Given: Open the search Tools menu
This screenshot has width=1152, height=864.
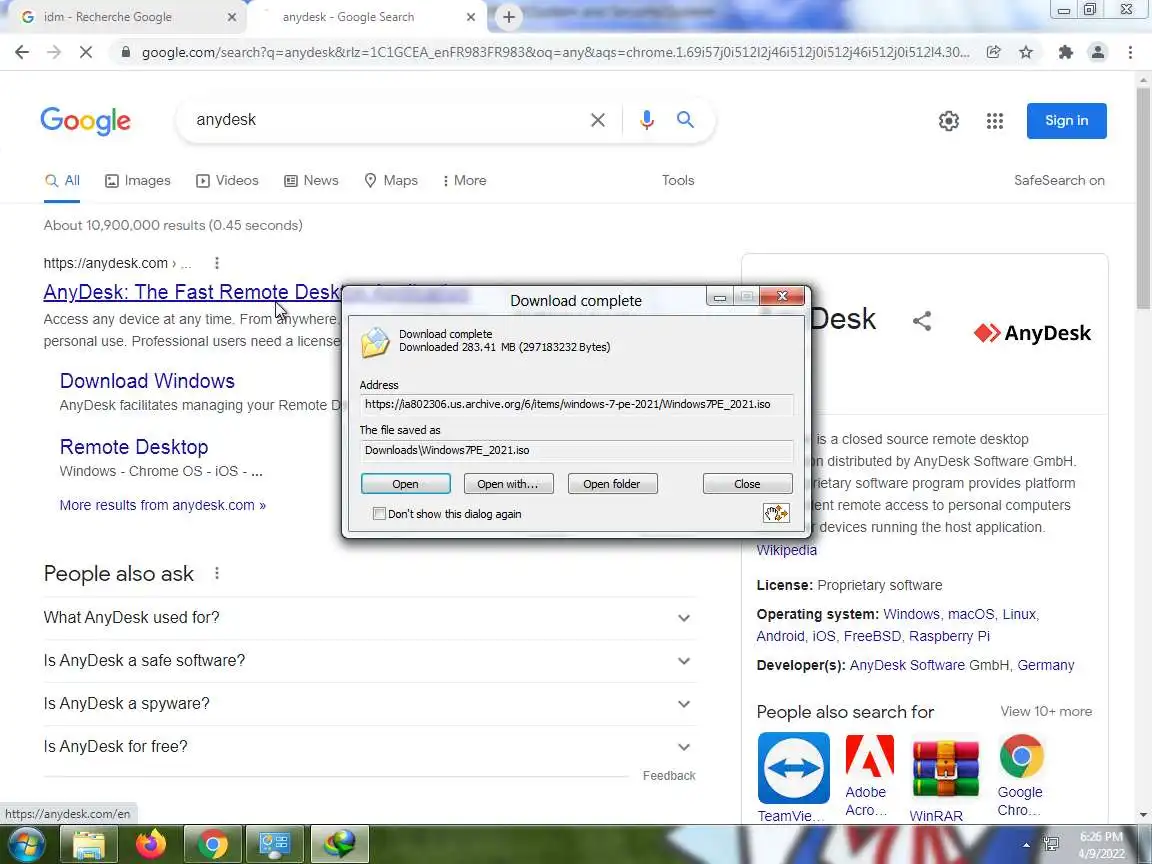Looking at the screenshot, I should click(x=677, y=180).
